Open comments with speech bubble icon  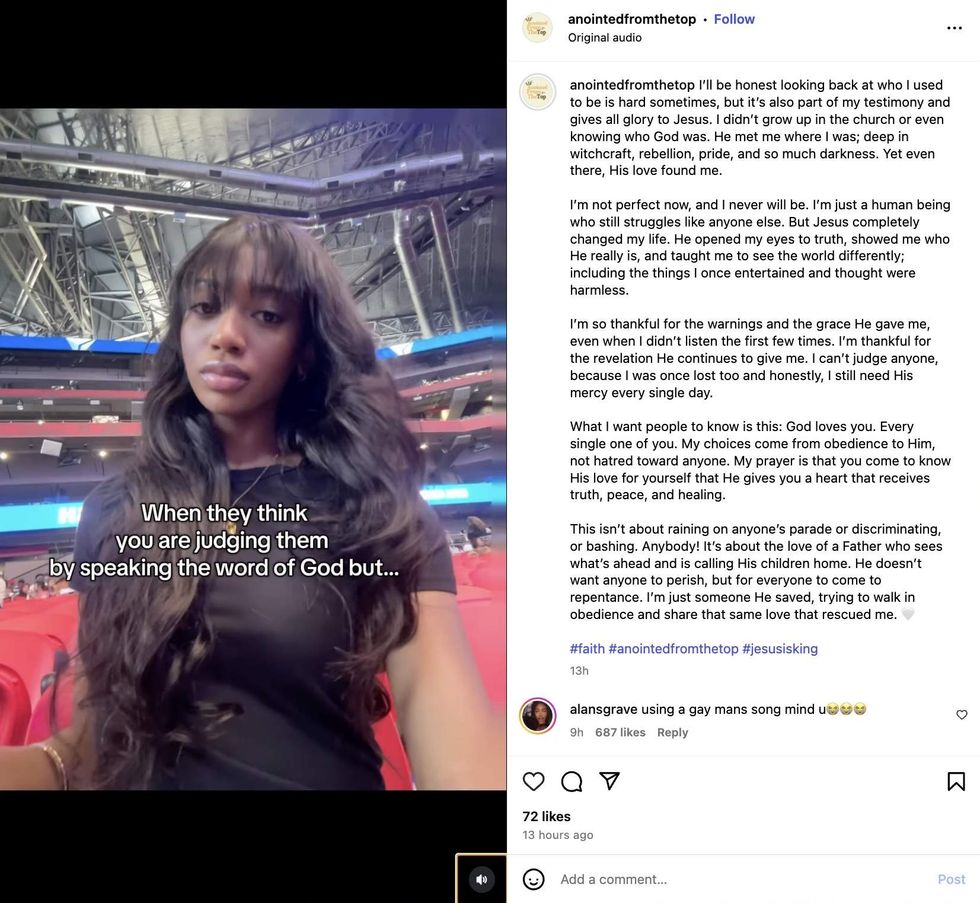(x=571, y=781)
